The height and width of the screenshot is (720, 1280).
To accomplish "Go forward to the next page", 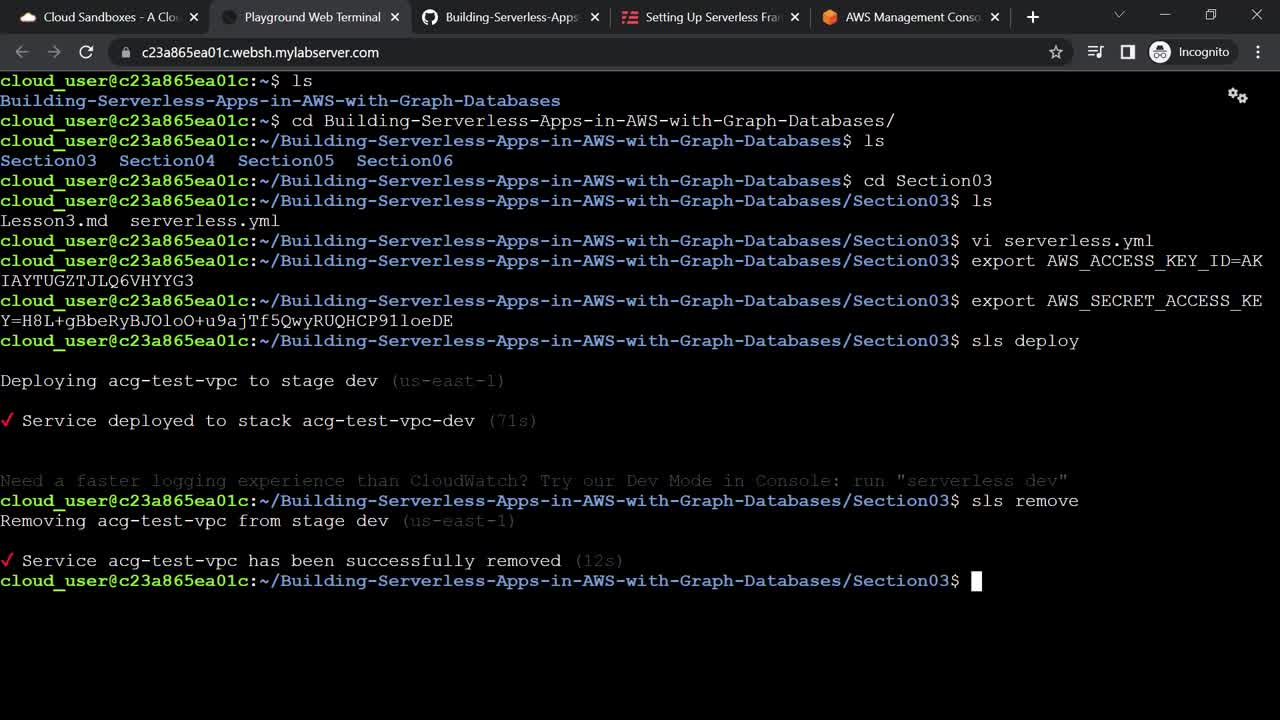I will coord(54,52).
